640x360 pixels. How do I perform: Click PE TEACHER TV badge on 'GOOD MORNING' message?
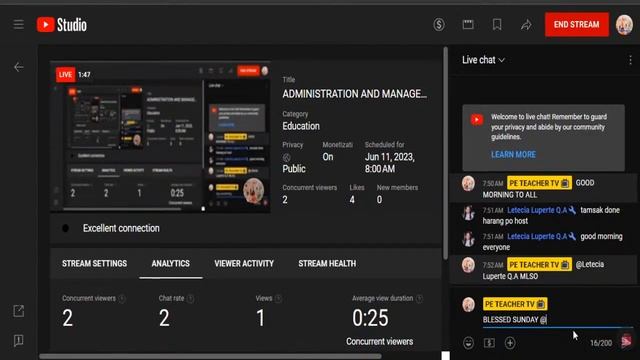click(539, 183)
